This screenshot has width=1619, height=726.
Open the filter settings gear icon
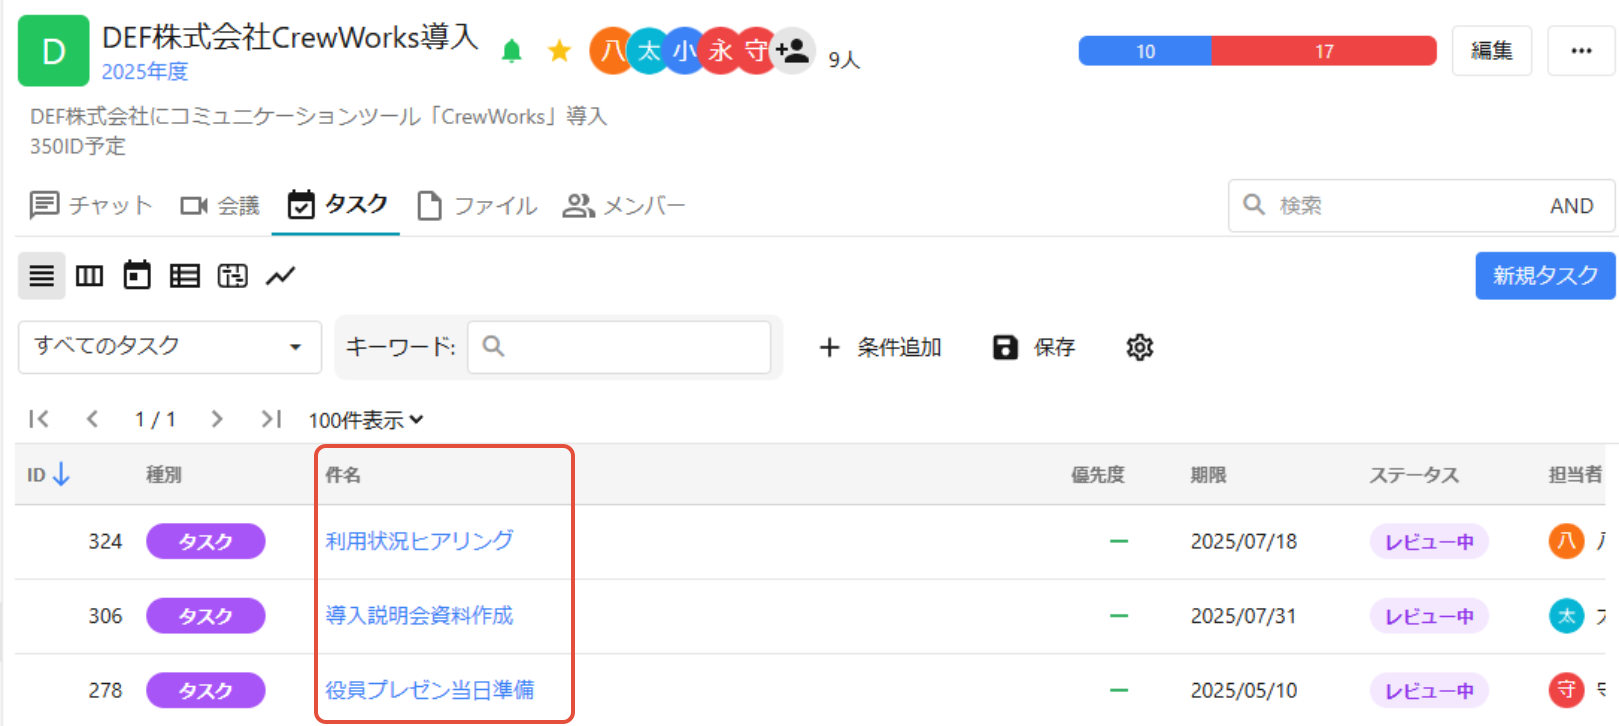(x=1140, y=347)
